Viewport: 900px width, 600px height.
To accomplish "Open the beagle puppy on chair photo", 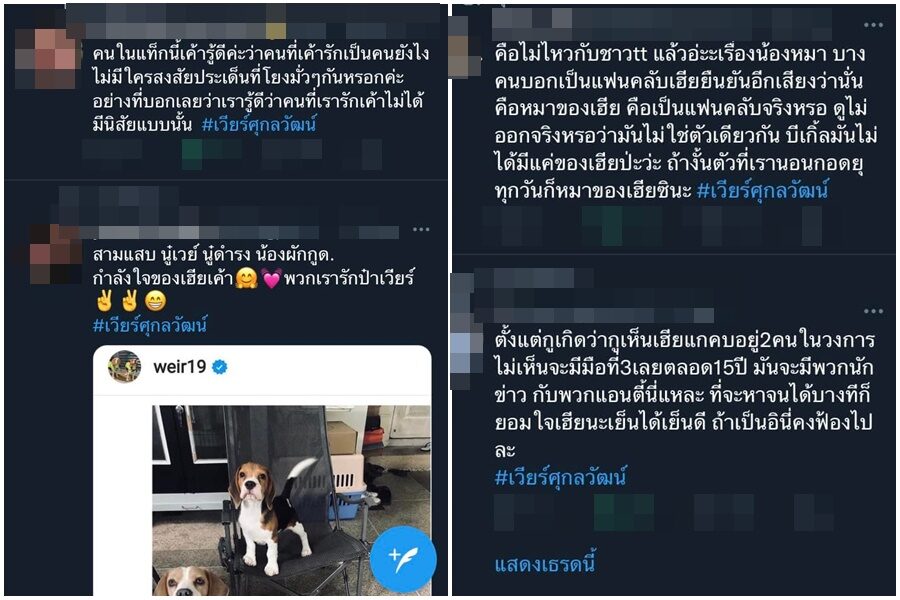I will (x=292, y=500).
